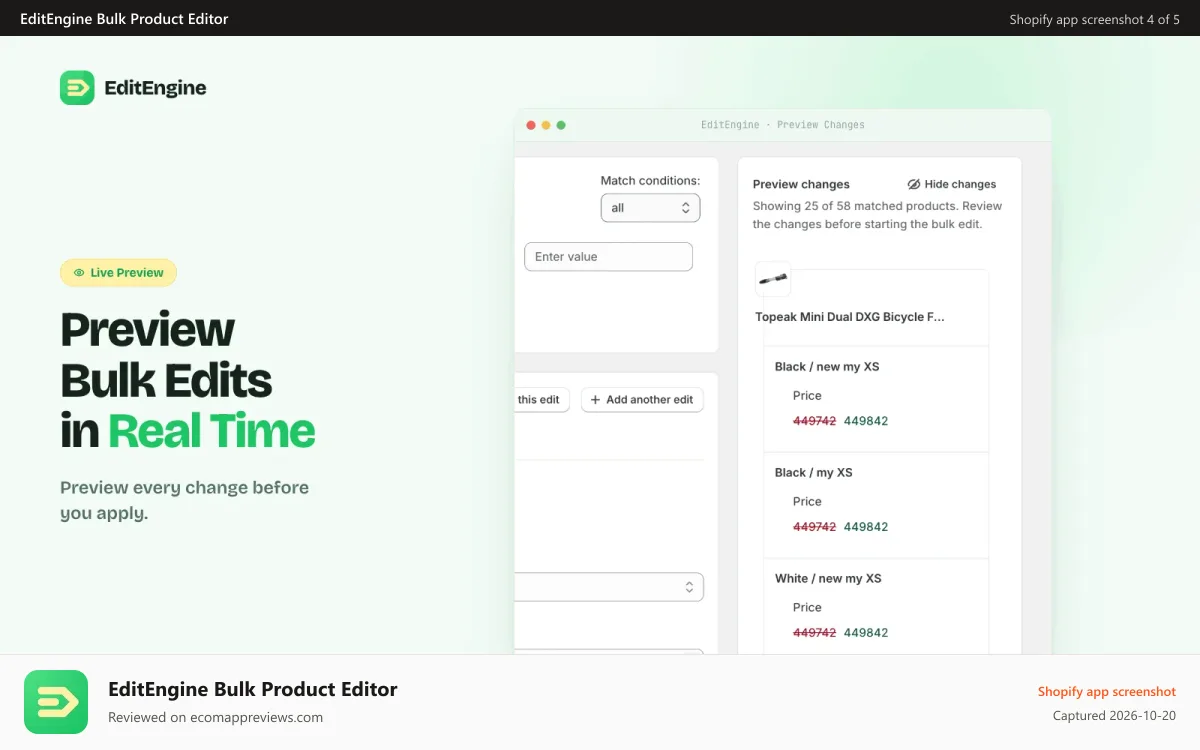
Task: Click the 'Captured 2026-10-20' text
Action: 1114,716
